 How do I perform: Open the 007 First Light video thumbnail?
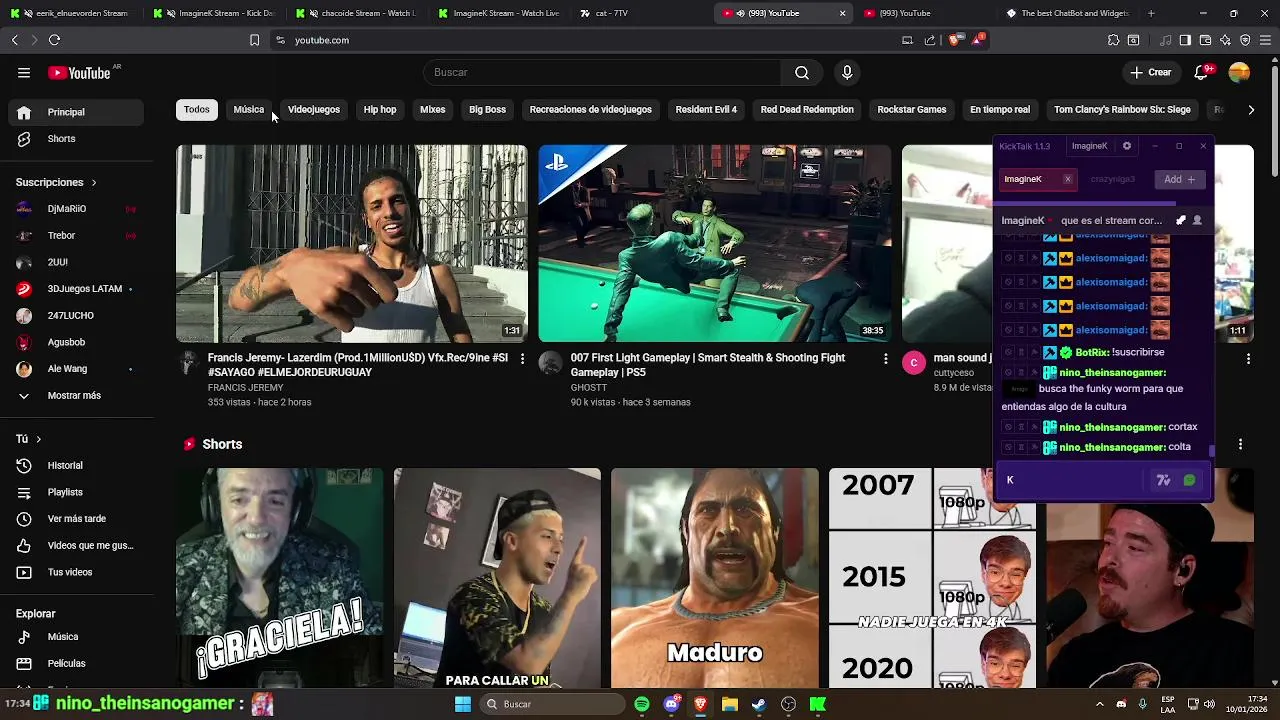(x=714, y=244)
